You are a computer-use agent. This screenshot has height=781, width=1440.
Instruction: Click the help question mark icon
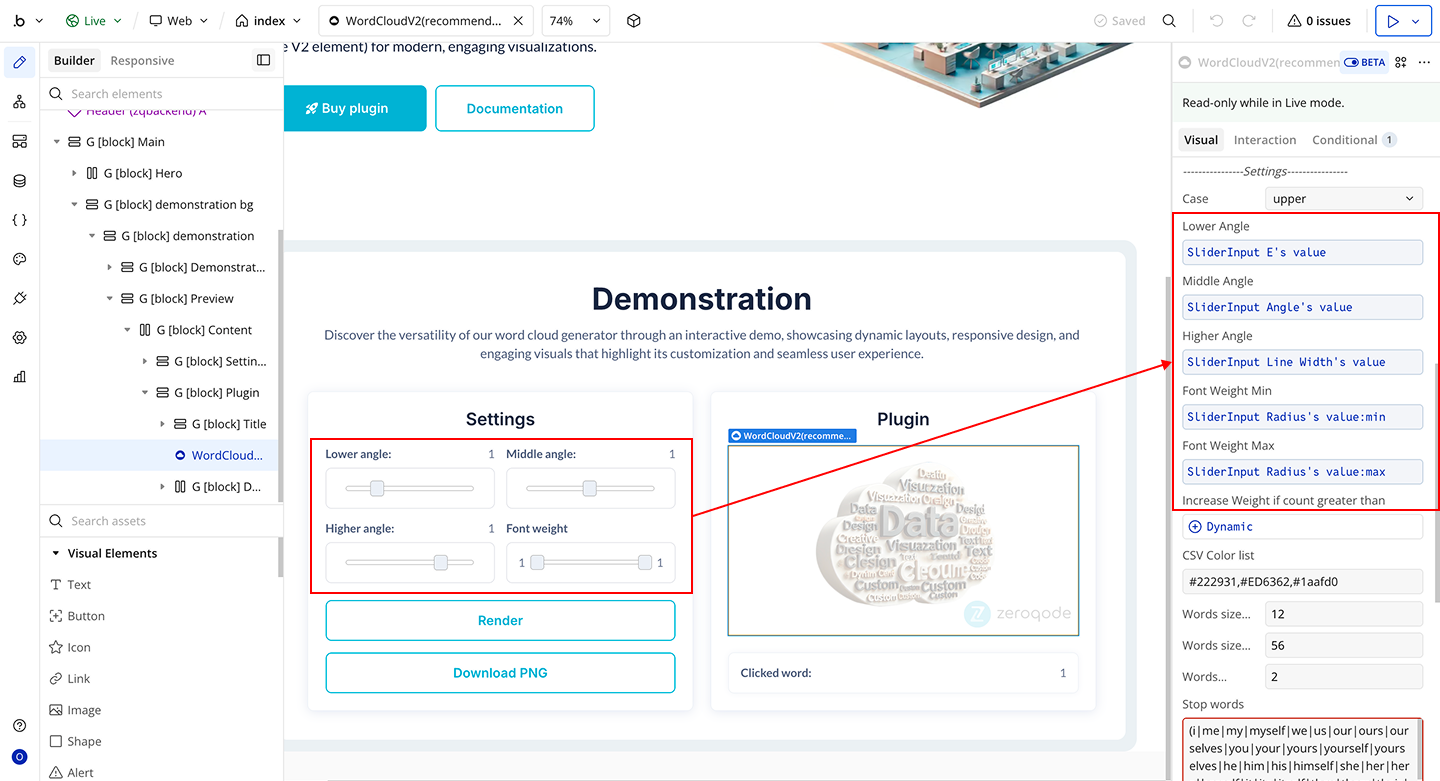(19, 726)
